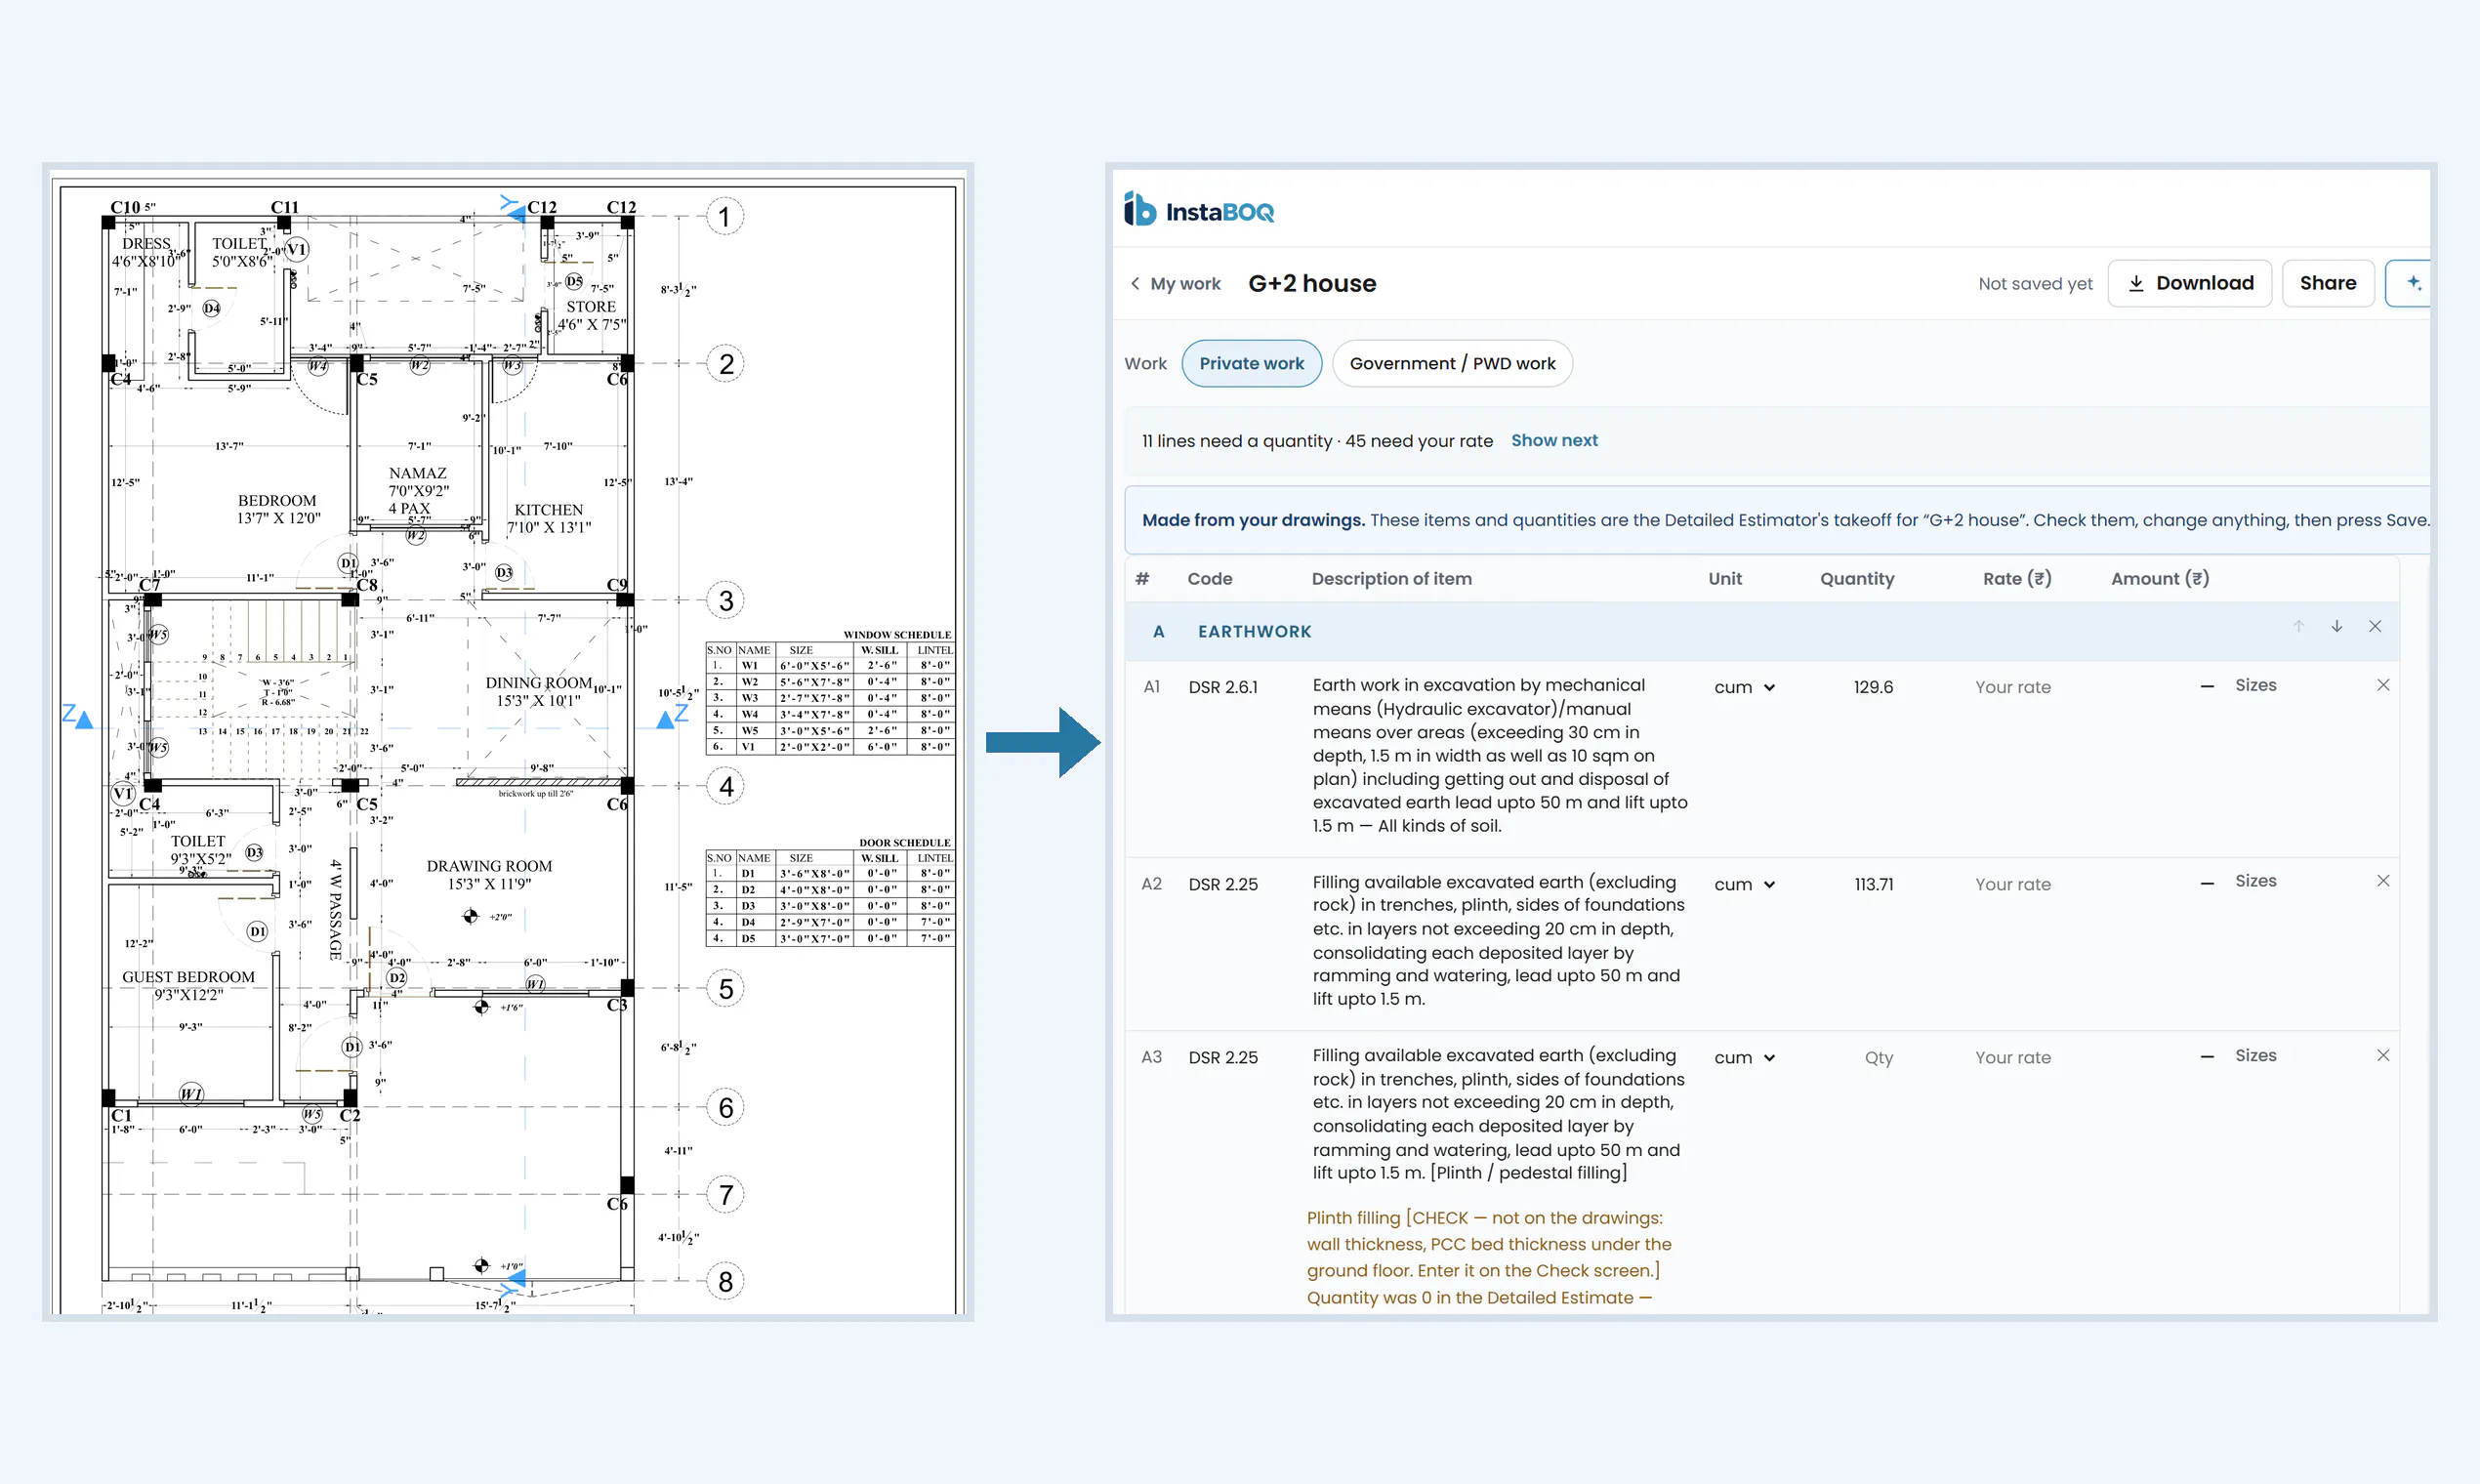Click DRAWING ROOM label on floor plan
2480x1484 pixels.
(489, 866)
